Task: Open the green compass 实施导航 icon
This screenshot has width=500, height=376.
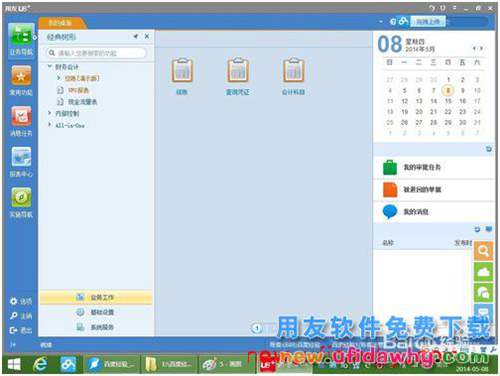Action: pyautogui.click(x=21, y=197)
